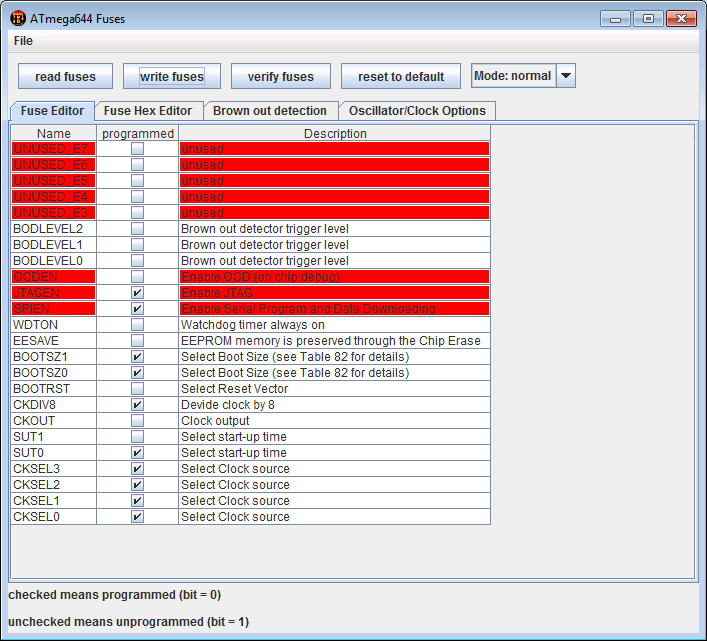The width and height of the screenshot is (707, 641).
Task: Click reset to default button
Action: click(x=401, y=76)
